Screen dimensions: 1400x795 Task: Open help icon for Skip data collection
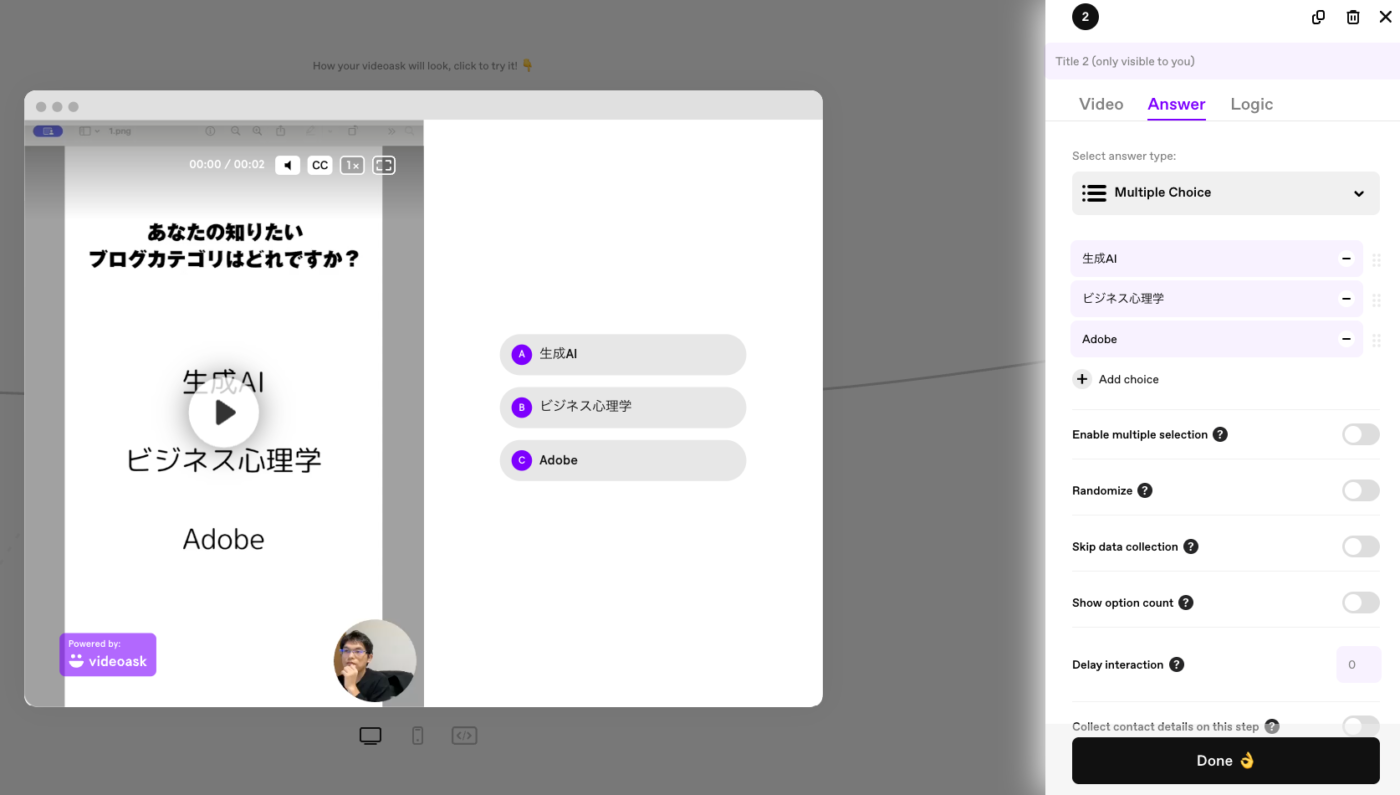click(1191, 546)
